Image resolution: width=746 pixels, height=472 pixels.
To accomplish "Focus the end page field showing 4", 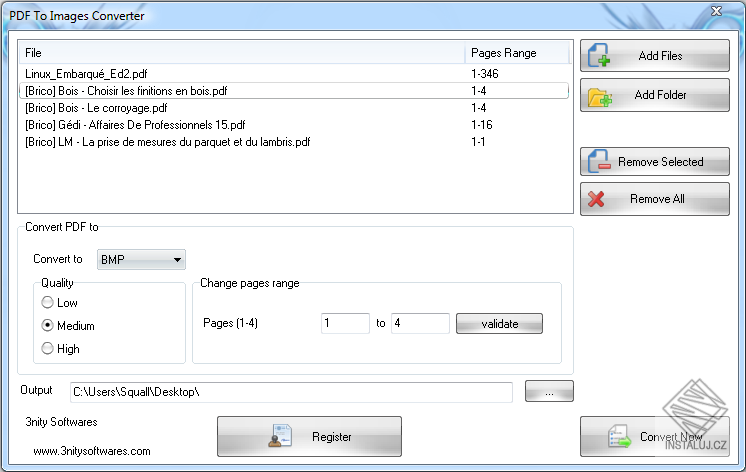I will 420,324.
